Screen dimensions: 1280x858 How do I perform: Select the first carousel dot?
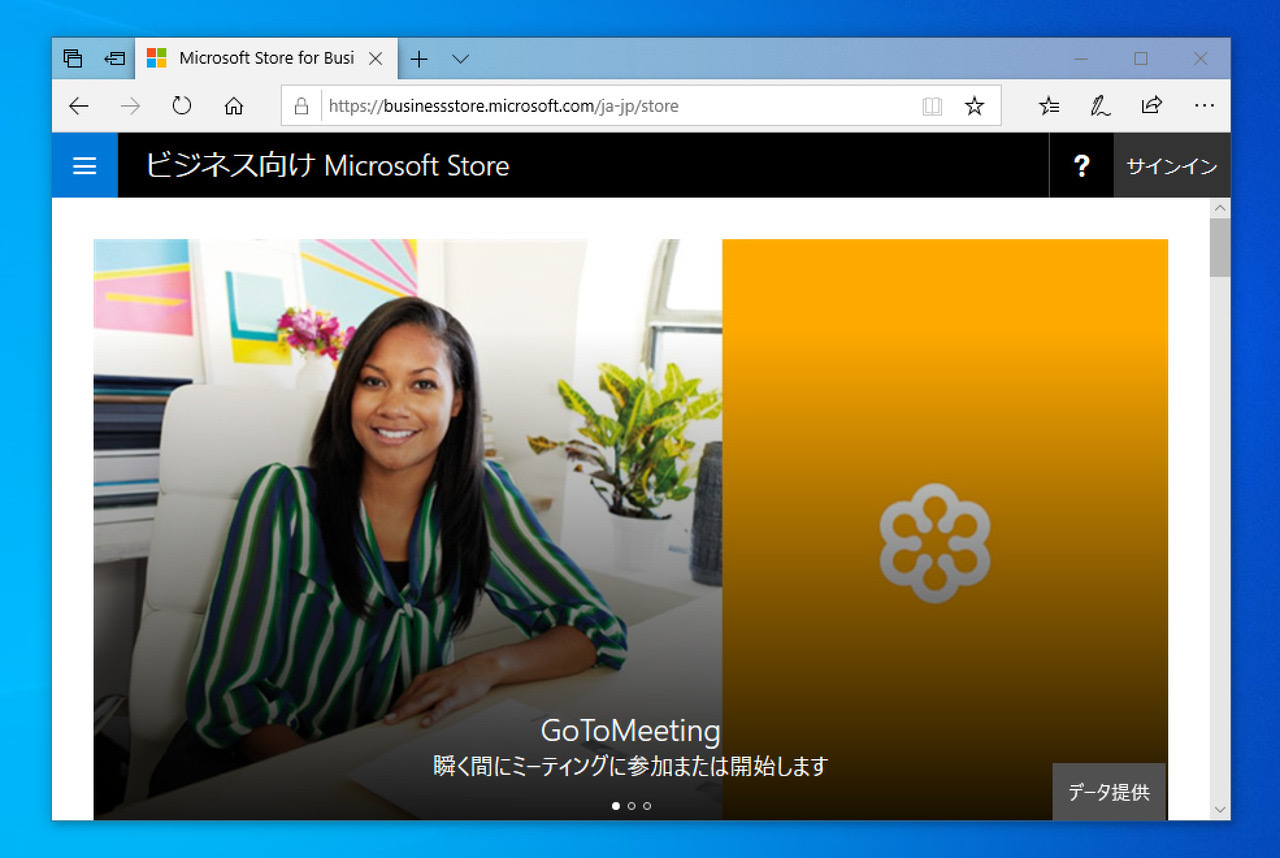616,805
